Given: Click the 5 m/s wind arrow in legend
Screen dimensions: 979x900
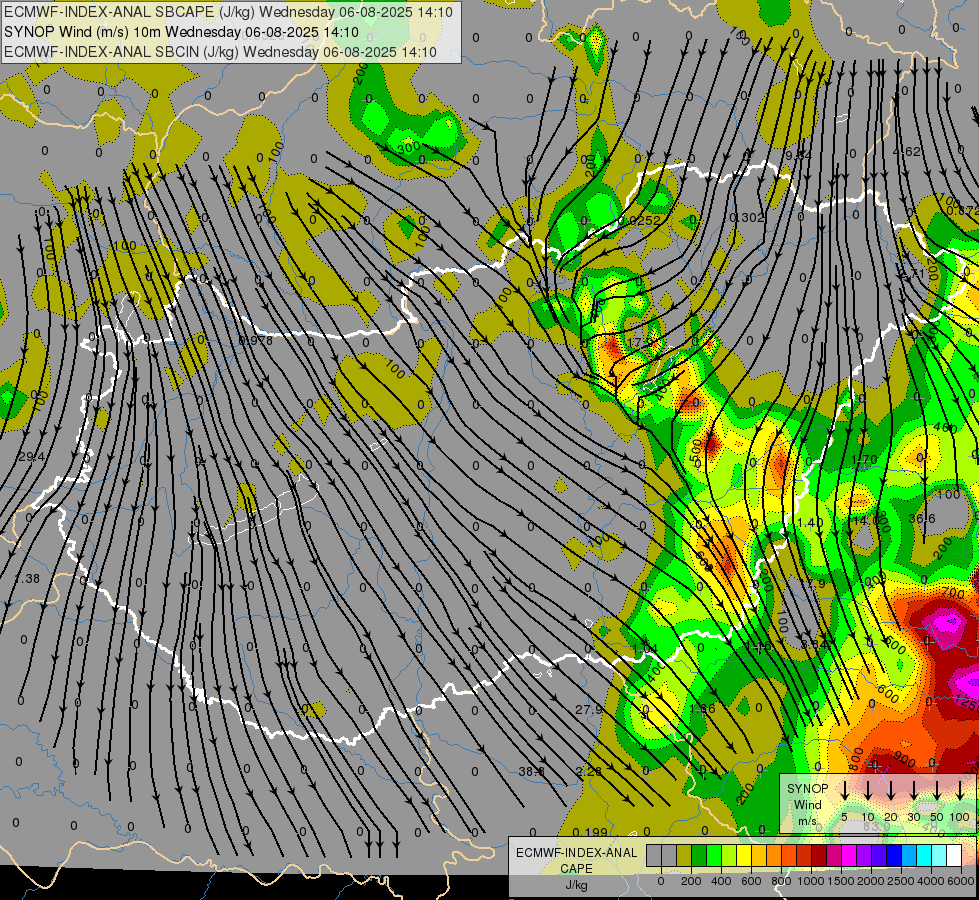Looking at the screenshot, I should [x=844, y=791].
